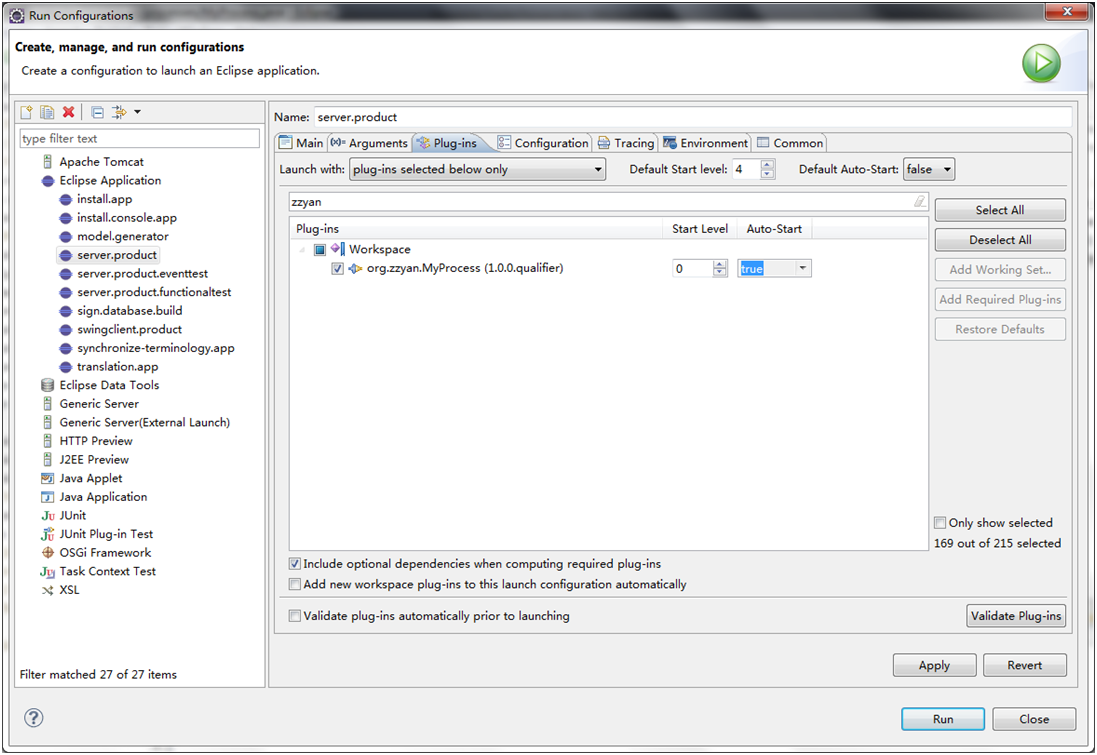Open the Plug-ins tab
This screenshot has width=1097, height=755.
pyautogui.click(x=448, y=143)
